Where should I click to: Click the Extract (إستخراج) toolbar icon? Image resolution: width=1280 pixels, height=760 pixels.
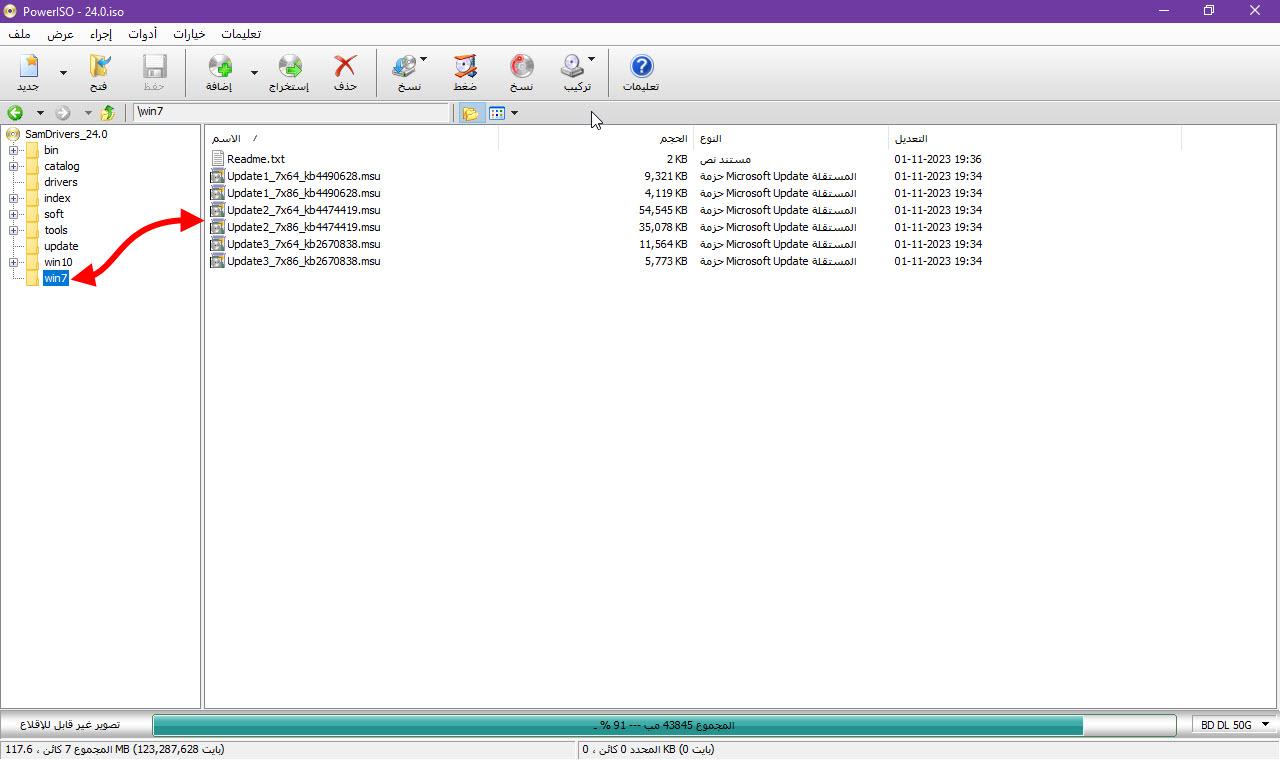[x=289, y=67]
